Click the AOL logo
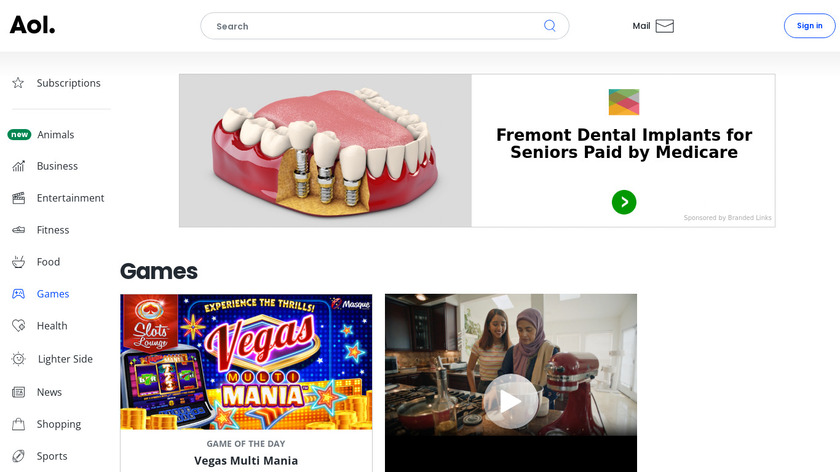Screen dimensions: 840x472 (x=32, y=25)
